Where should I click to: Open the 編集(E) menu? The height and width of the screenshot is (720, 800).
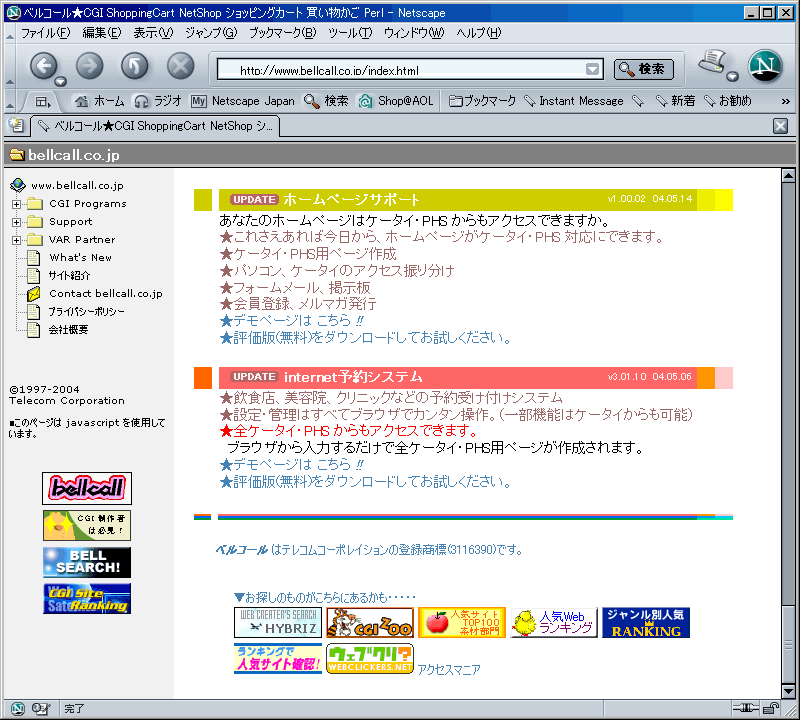102,33
